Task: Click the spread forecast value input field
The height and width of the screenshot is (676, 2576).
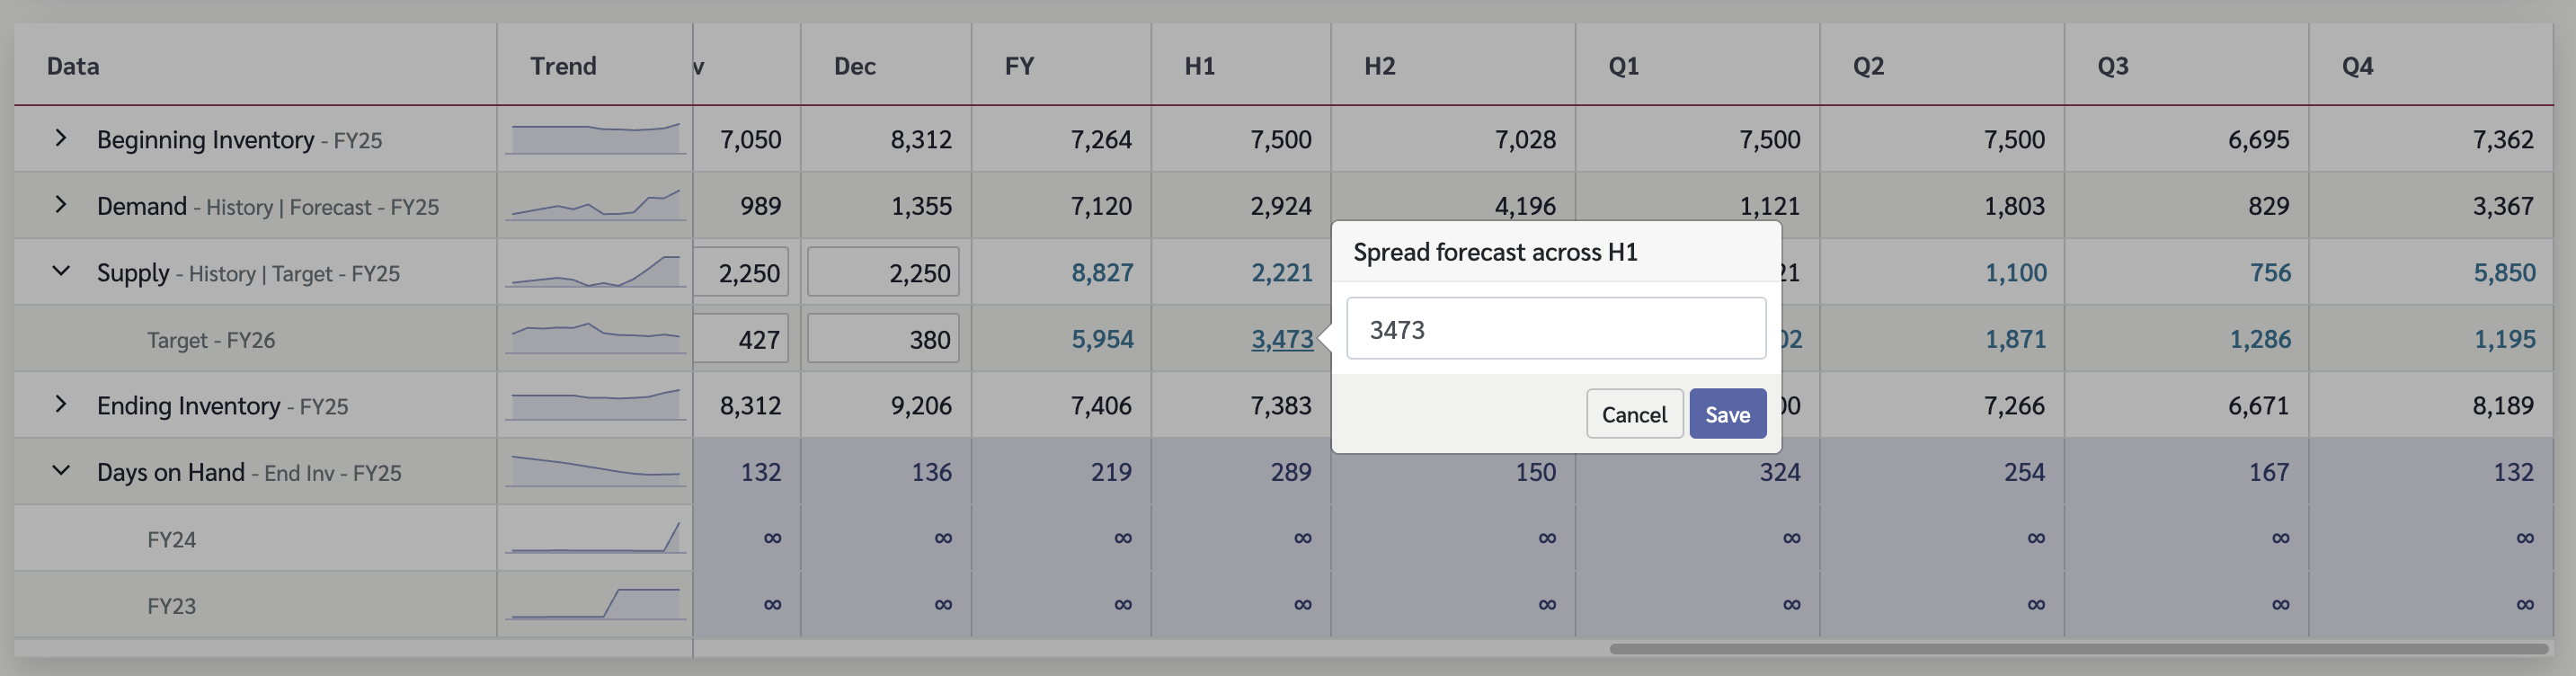Action: (x=1555, y=329)
